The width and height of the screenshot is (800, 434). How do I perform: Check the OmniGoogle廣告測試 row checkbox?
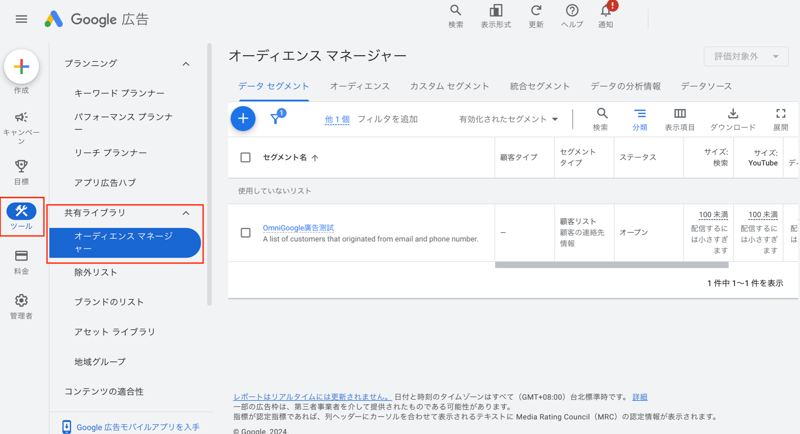pyautogui.click(x=245, y=233)
